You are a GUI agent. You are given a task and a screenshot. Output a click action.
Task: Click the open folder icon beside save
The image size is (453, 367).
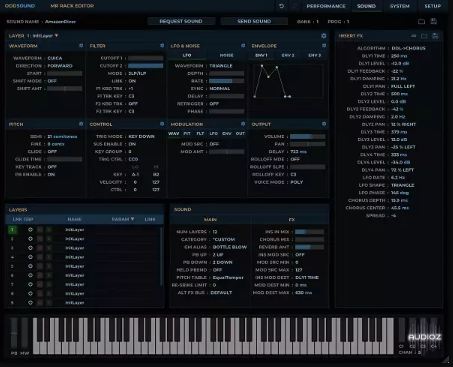tap(421, 22)
